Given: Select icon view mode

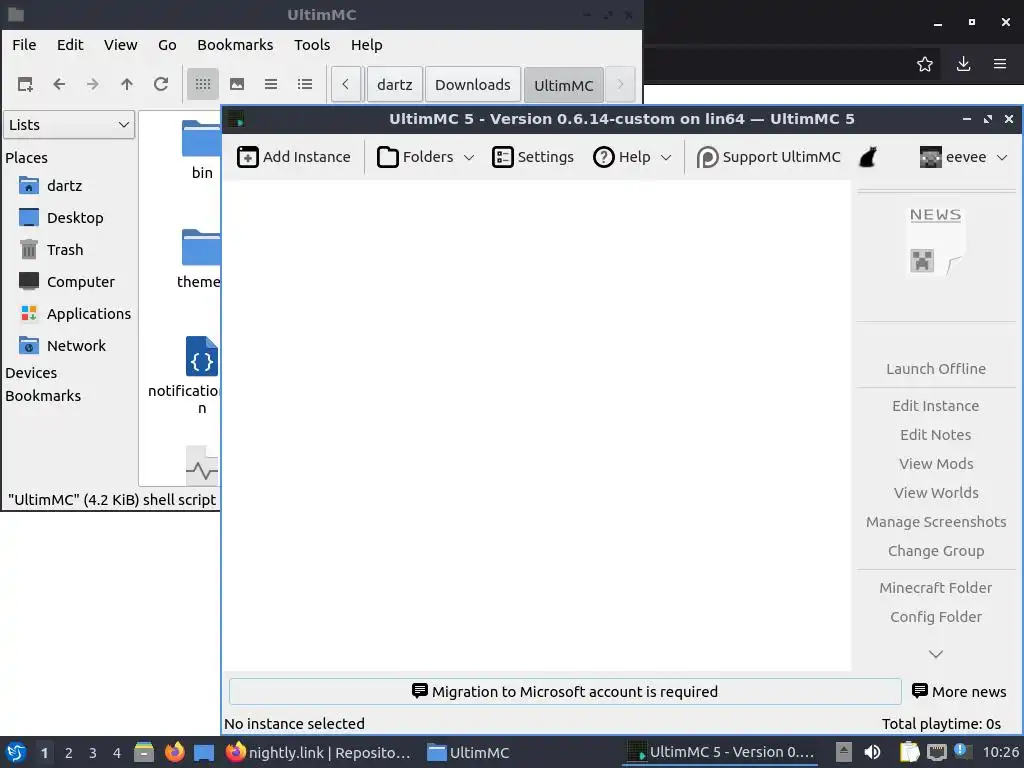Looking at the screenshot, I should (203, 84).
